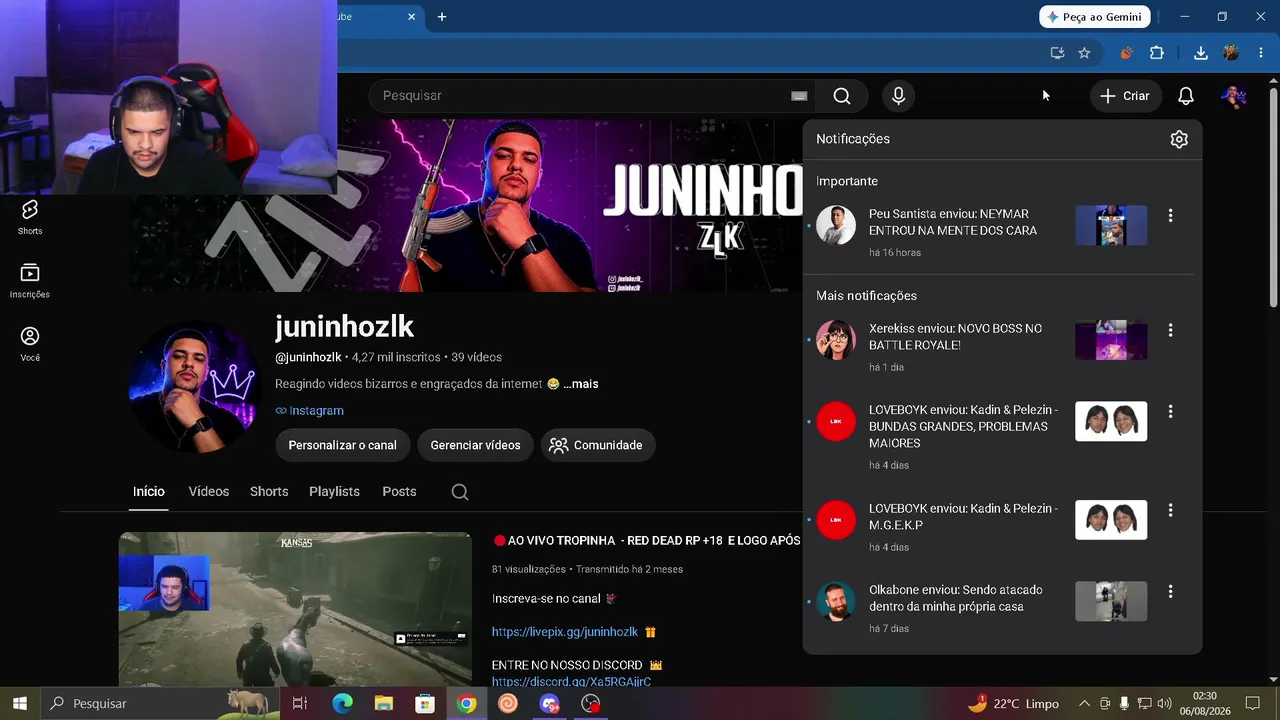The width and height of the screenshot is (1280, 720).
Task: Click the install app icon in address bar
Action: 1057,53
